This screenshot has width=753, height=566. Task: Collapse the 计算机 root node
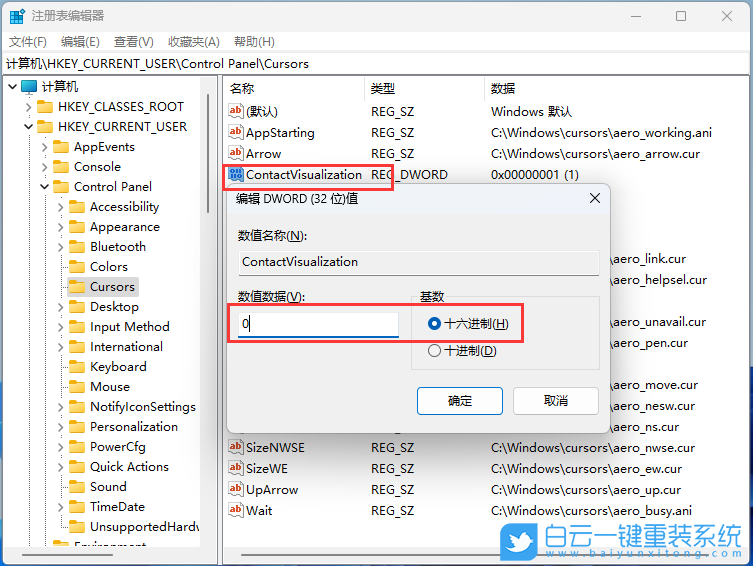click(x=12, y=87)
